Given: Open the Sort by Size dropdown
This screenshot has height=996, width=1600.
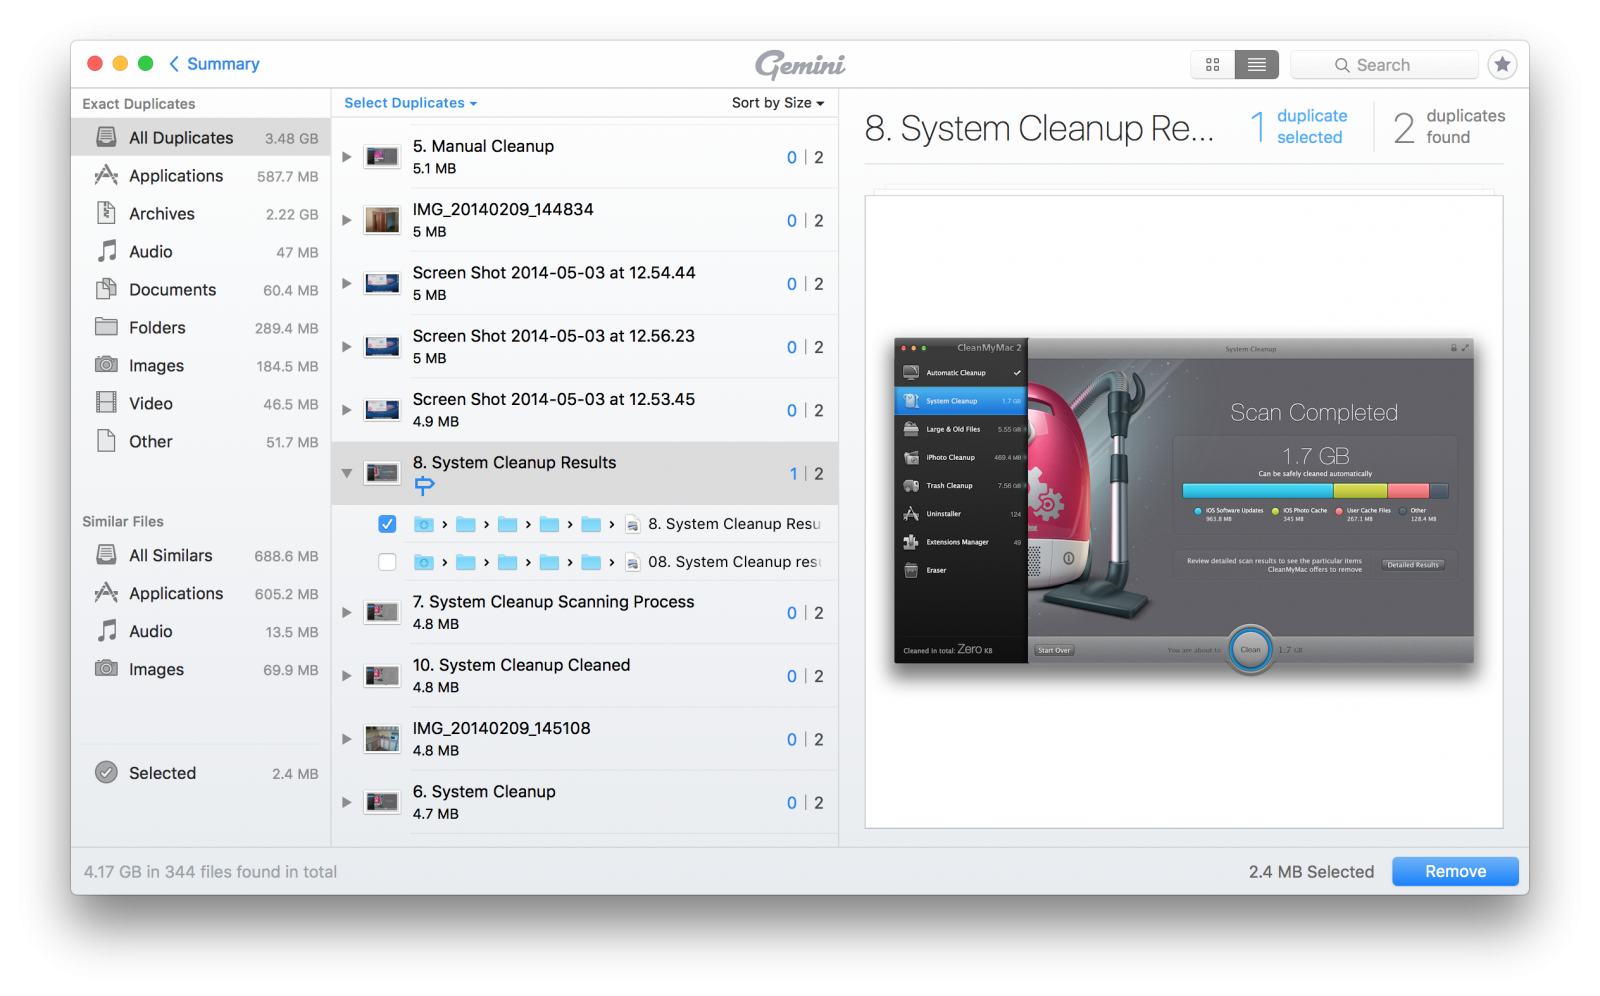Looking at the screenshot, I should pyautogui.click(x=777, y=103).
